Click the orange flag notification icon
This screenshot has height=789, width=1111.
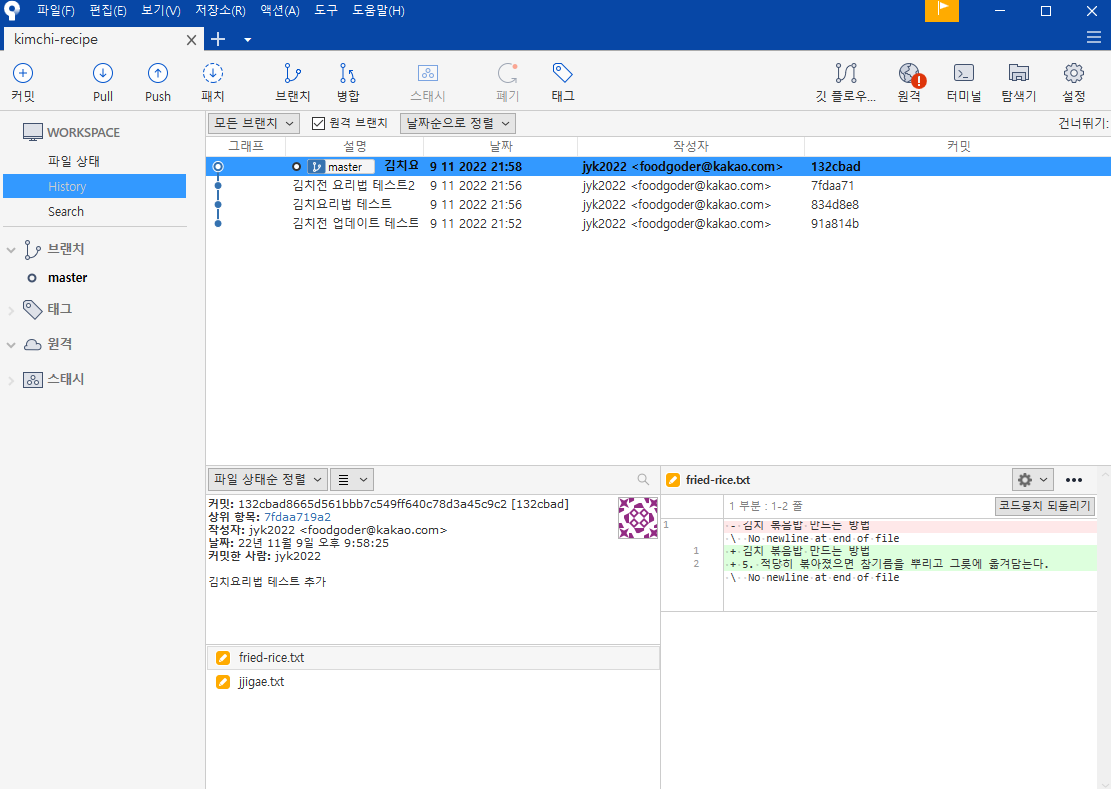(x=942, y=11)
